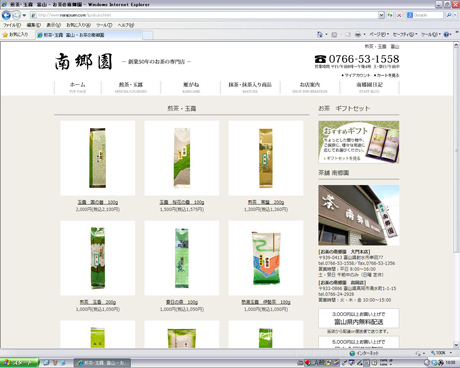Go back with the browser Back arrow
Screen dimensions: 460x368
pos(6,15)
